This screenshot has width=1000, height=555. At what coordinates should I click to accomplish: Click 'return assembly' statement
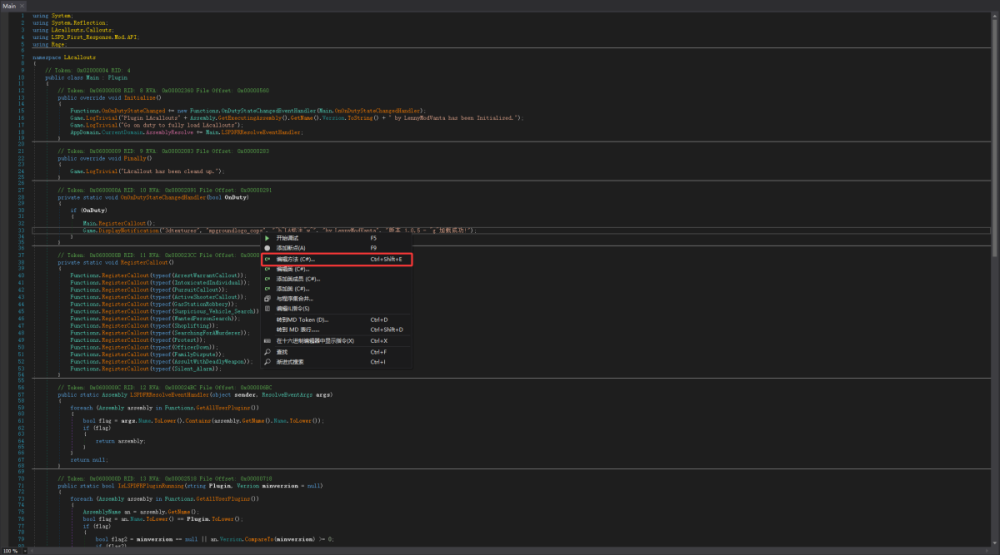pos(120,441)
